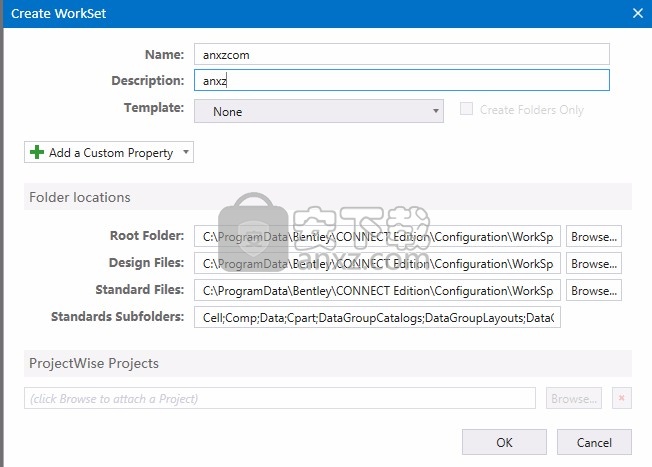Browse to attach a ProjectWise Project
652x467 pixels.
(x=574, y=398)
